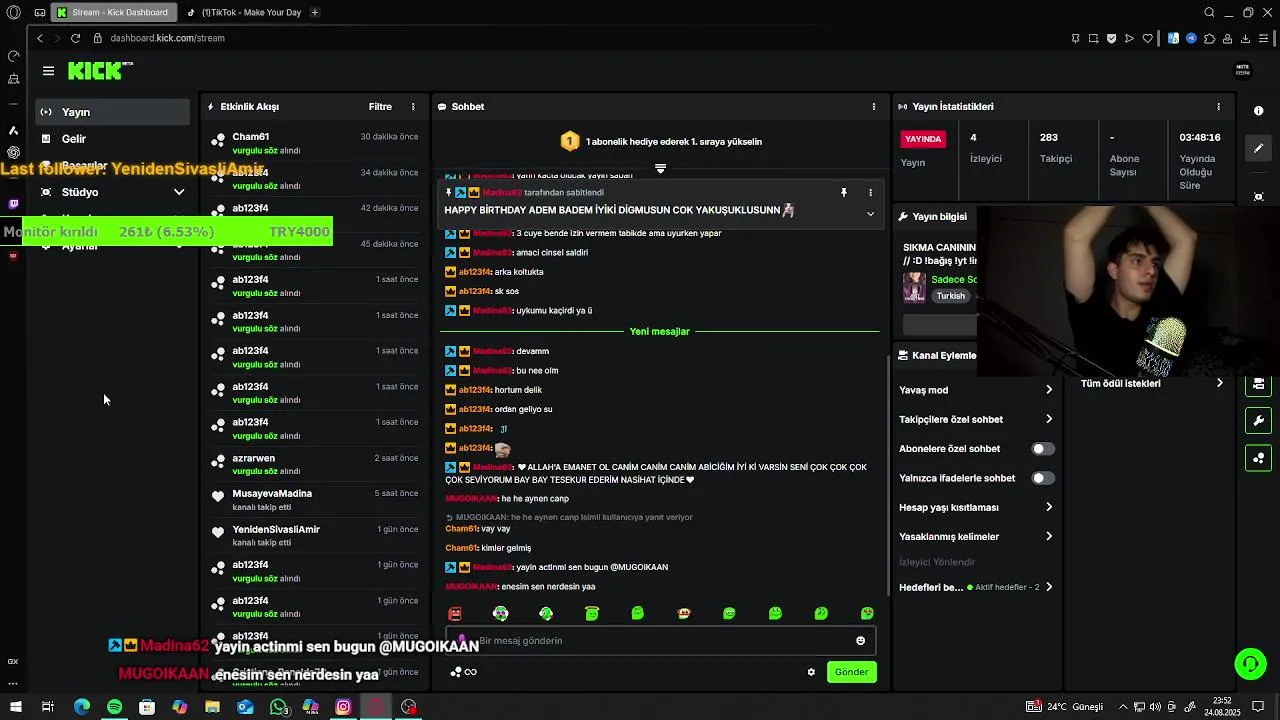Open the Kick hamburger menu
The width and height of the screenshot is (1280, 720).
[x=48, y=71]
